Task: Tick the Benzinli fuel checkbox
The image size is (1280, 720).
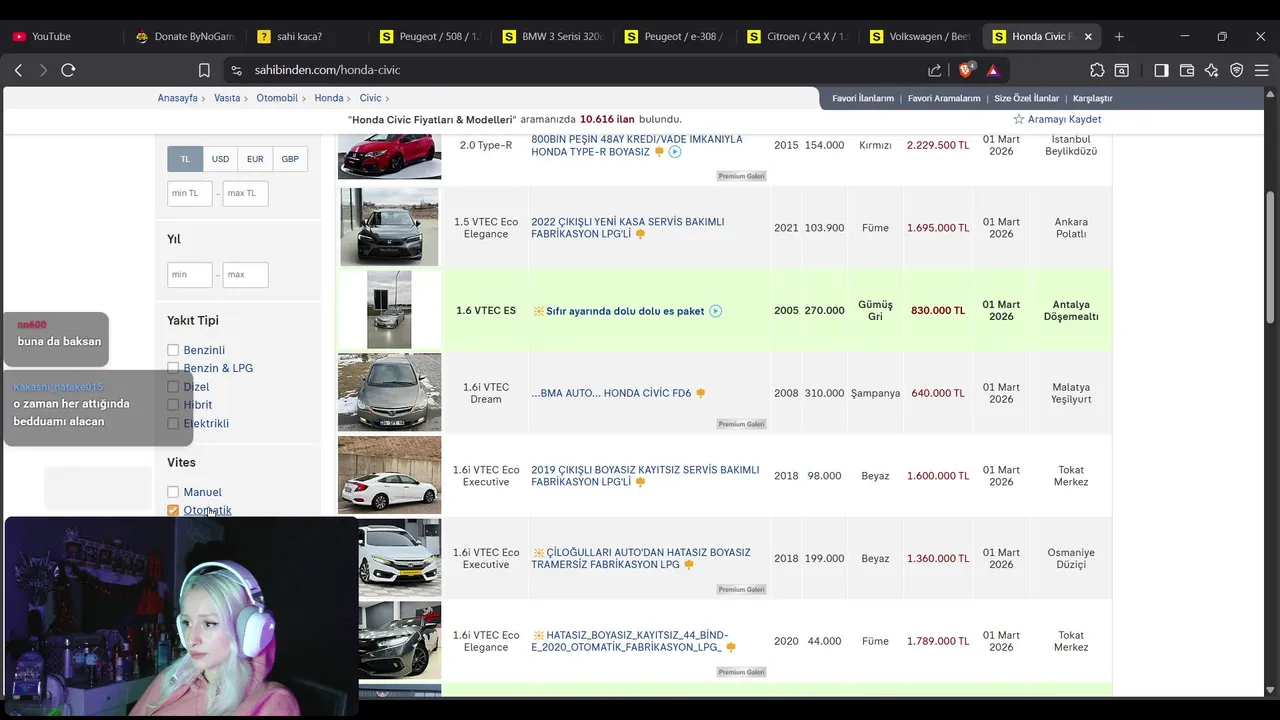Action: (173, 350)
